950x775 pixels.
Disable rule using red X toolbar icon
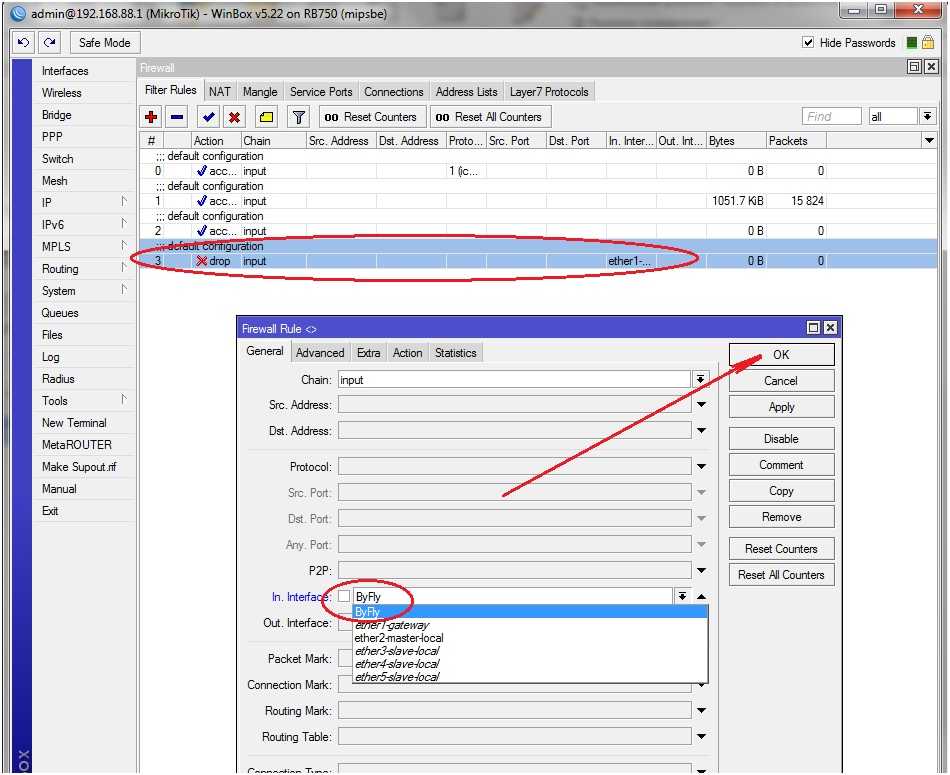point(234,117)
